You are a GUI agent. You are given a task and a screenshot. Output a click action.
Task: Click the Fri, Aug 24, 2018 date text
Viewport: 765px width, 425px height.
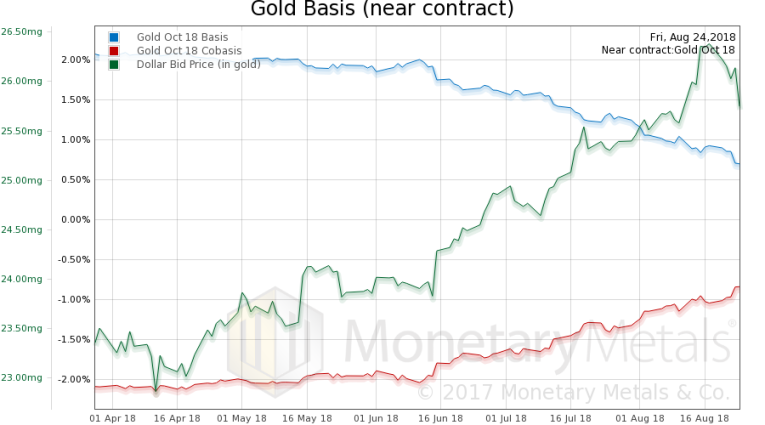coord(692,37)
